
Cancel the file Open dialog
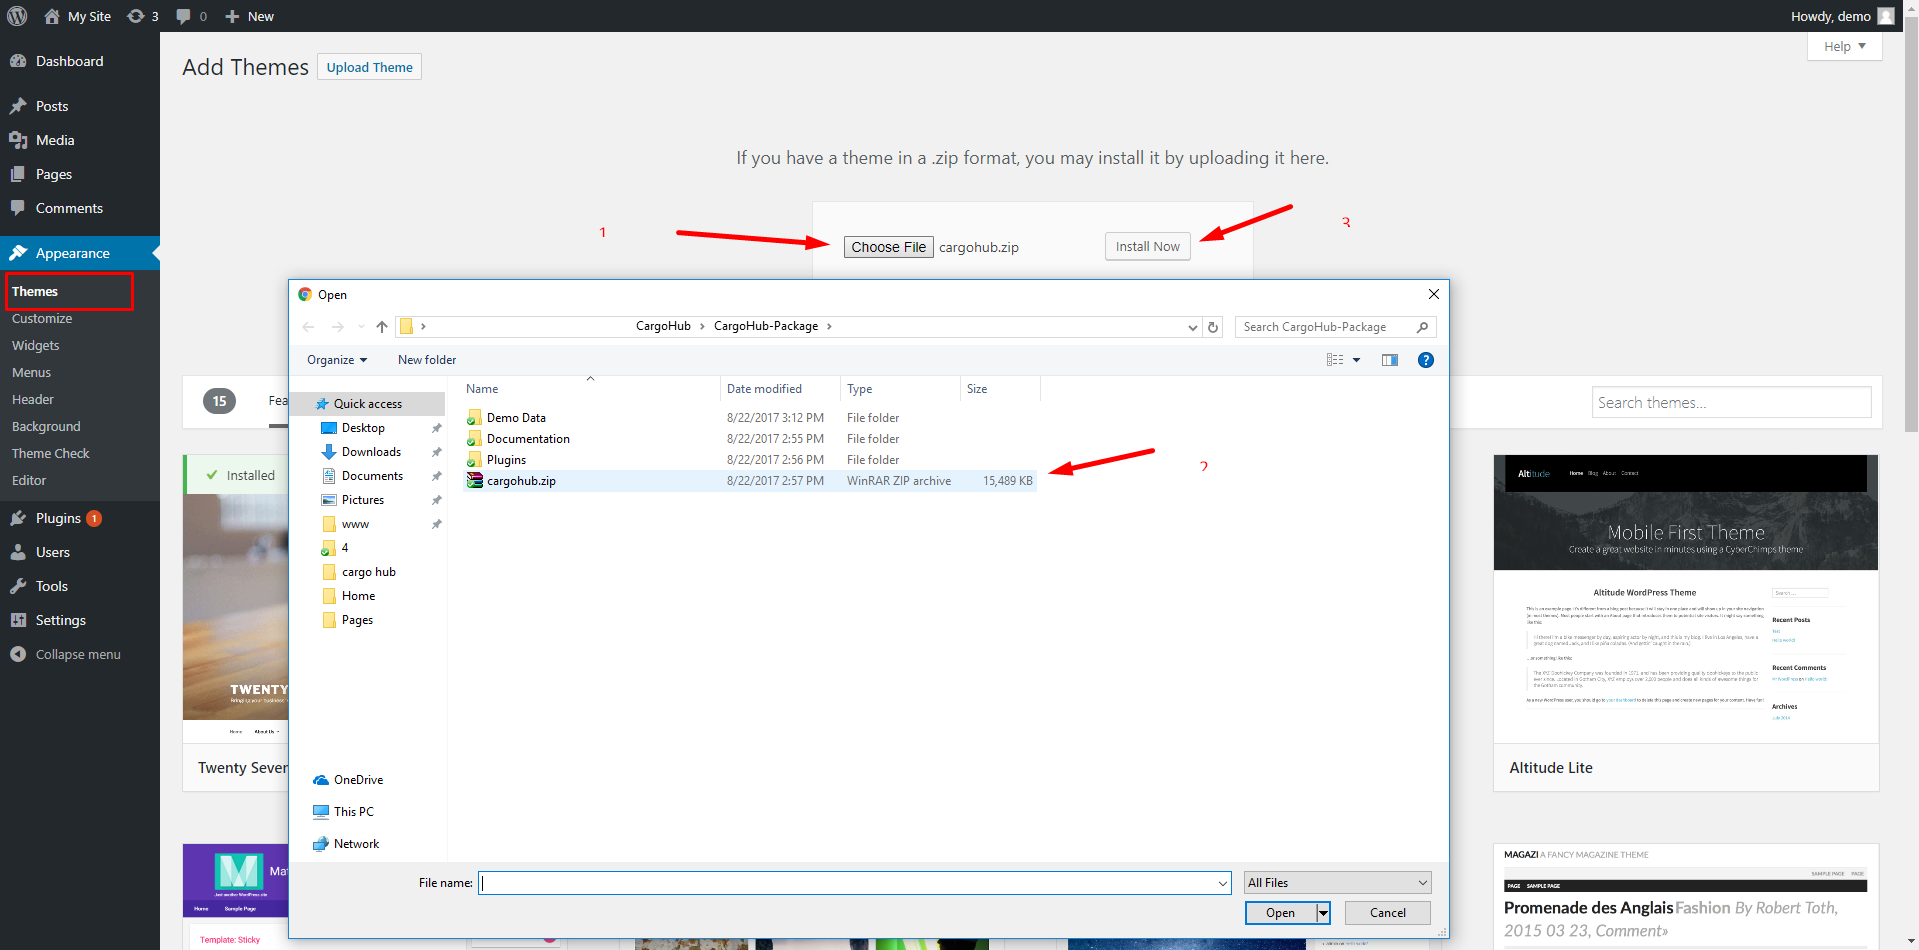pyautogui.click(x=1387, y=913)
